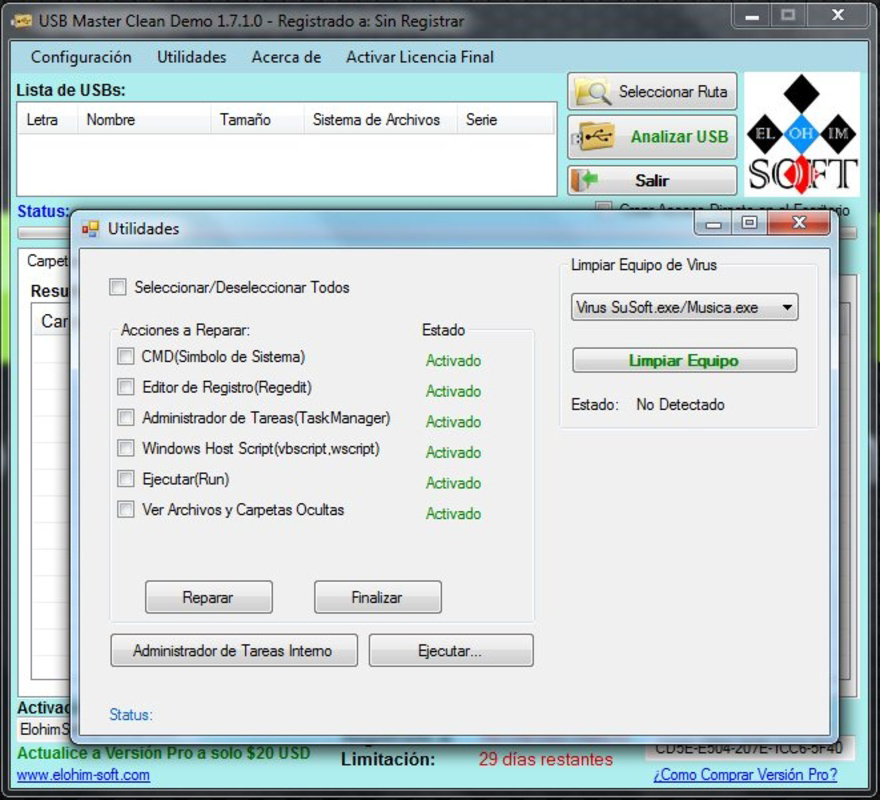This screenshot has width=880, height=800.
Task: Click the Utilidades window title icon
Action: coord(90,229)
